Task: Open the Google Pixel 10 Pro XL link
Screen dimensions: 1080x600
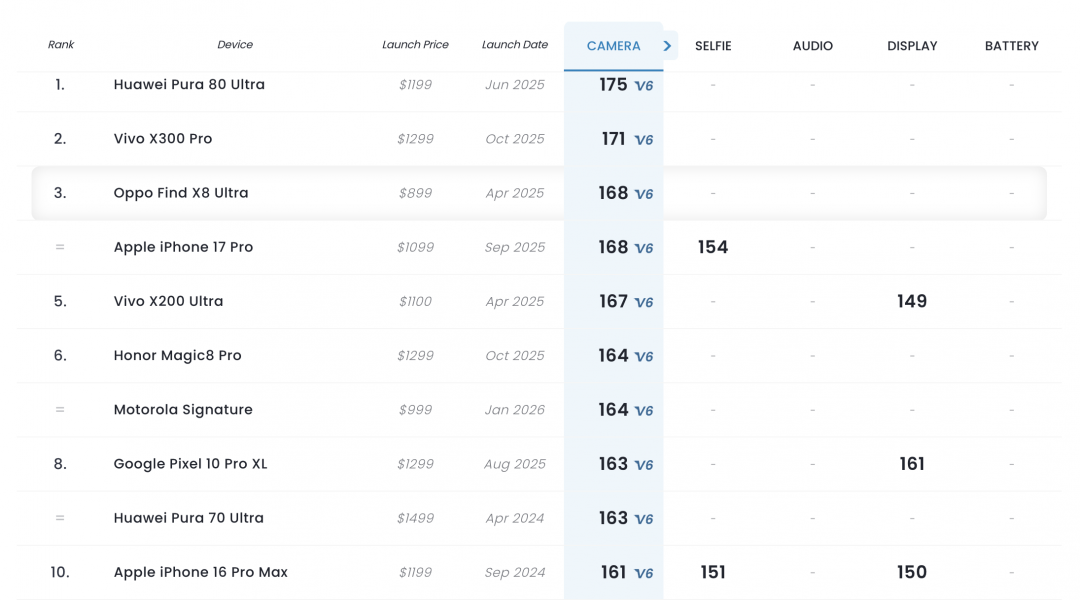Action: point(190,464)
